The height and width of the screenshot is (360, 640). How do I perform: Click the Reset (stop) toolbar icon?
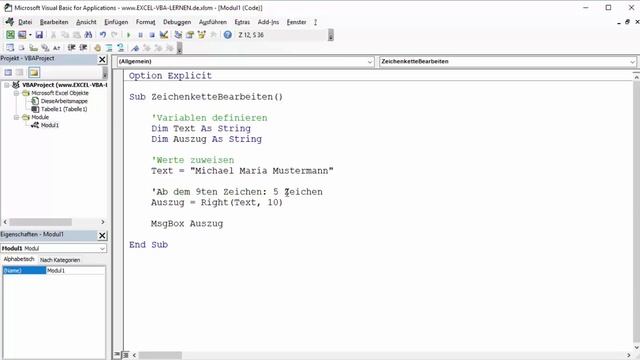[x=152, y=35]
